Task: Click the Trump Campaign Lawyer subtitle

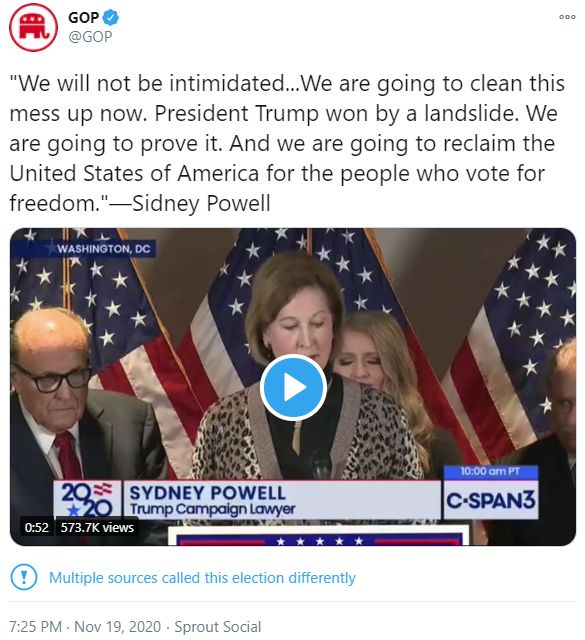Action: [x=212, y=509]
